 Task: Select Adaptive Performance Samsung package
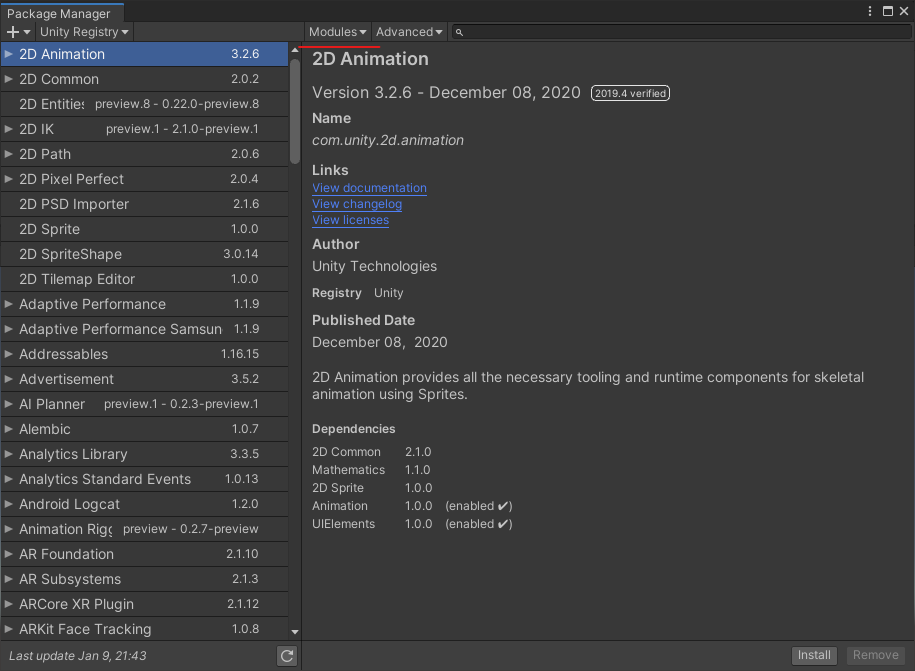(x=145, y=329)
